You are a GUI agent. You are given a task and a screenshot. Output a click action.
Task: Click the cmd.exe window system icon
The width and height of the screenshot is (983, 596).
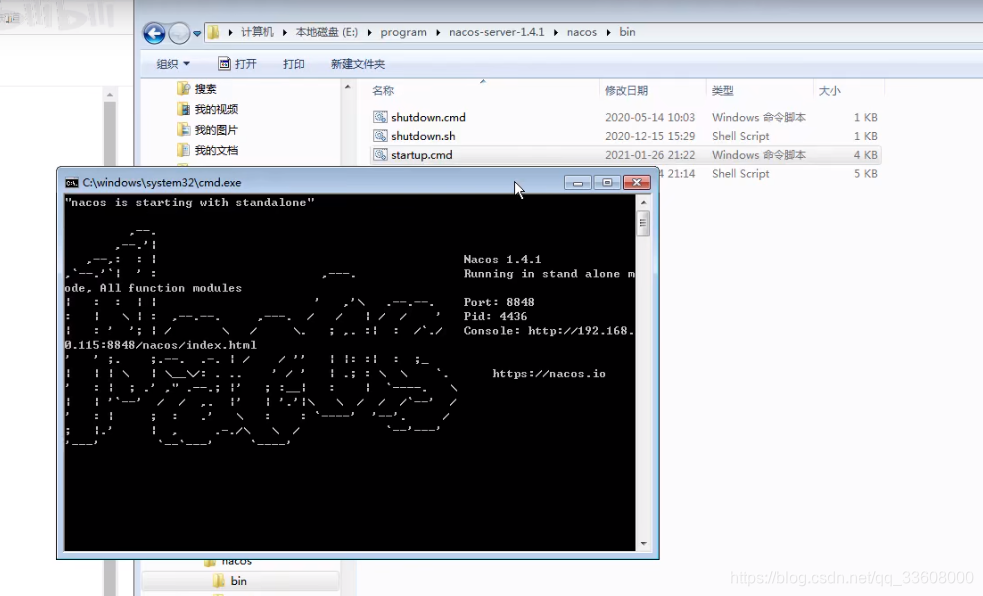(x=72, y=183)
